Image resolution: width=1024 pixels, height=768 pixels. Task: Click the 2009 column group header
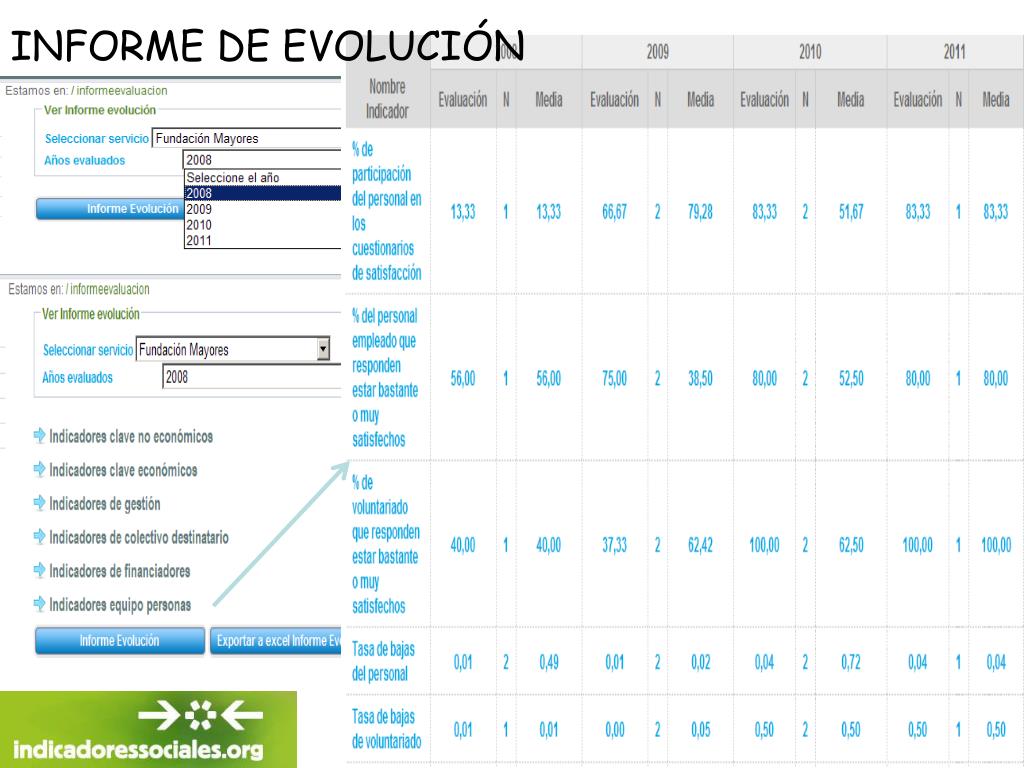(x=658, y=52)
